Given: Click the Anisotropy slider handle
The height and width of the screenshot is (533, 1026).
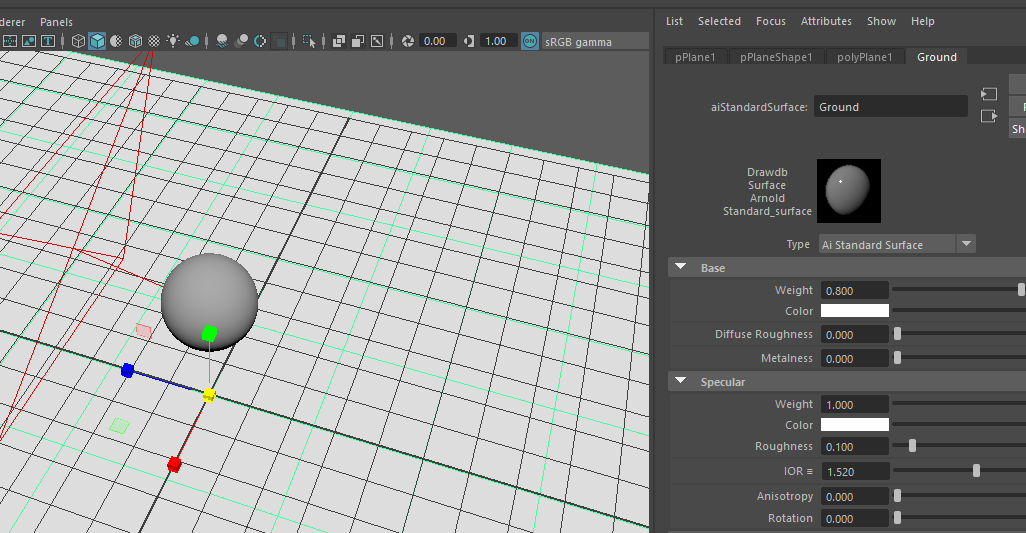Looking at the screenshot, I should click(x=898, y=496).
